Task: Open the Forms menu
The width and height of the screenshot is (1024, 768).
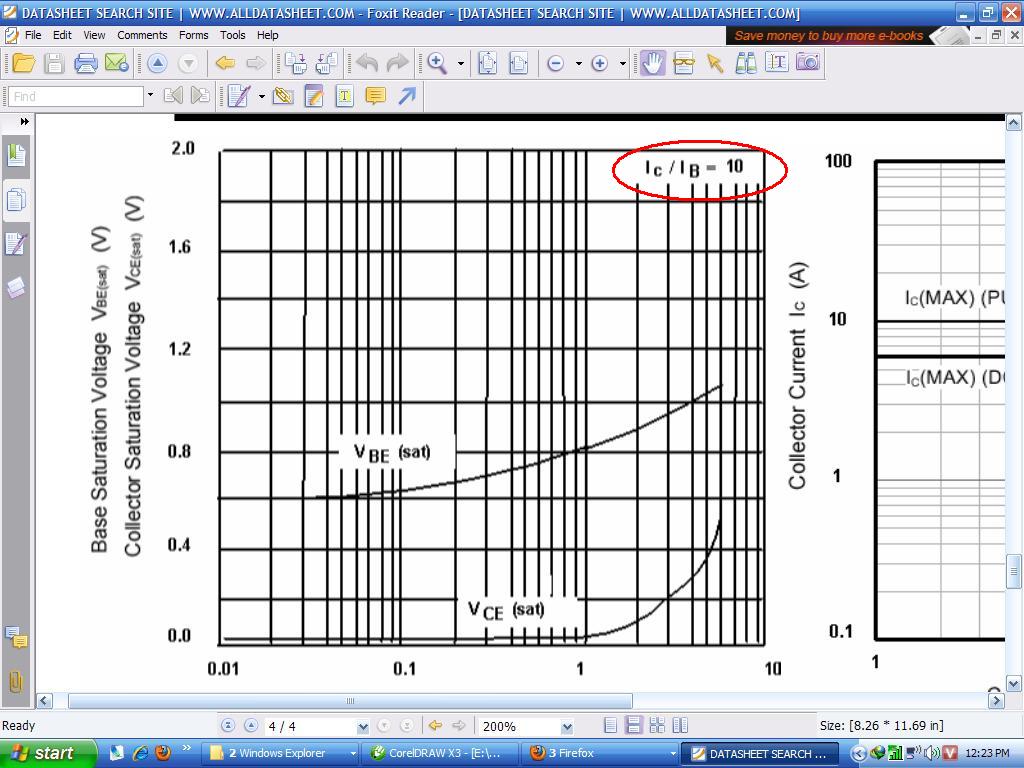Action: tap(193, 35)
